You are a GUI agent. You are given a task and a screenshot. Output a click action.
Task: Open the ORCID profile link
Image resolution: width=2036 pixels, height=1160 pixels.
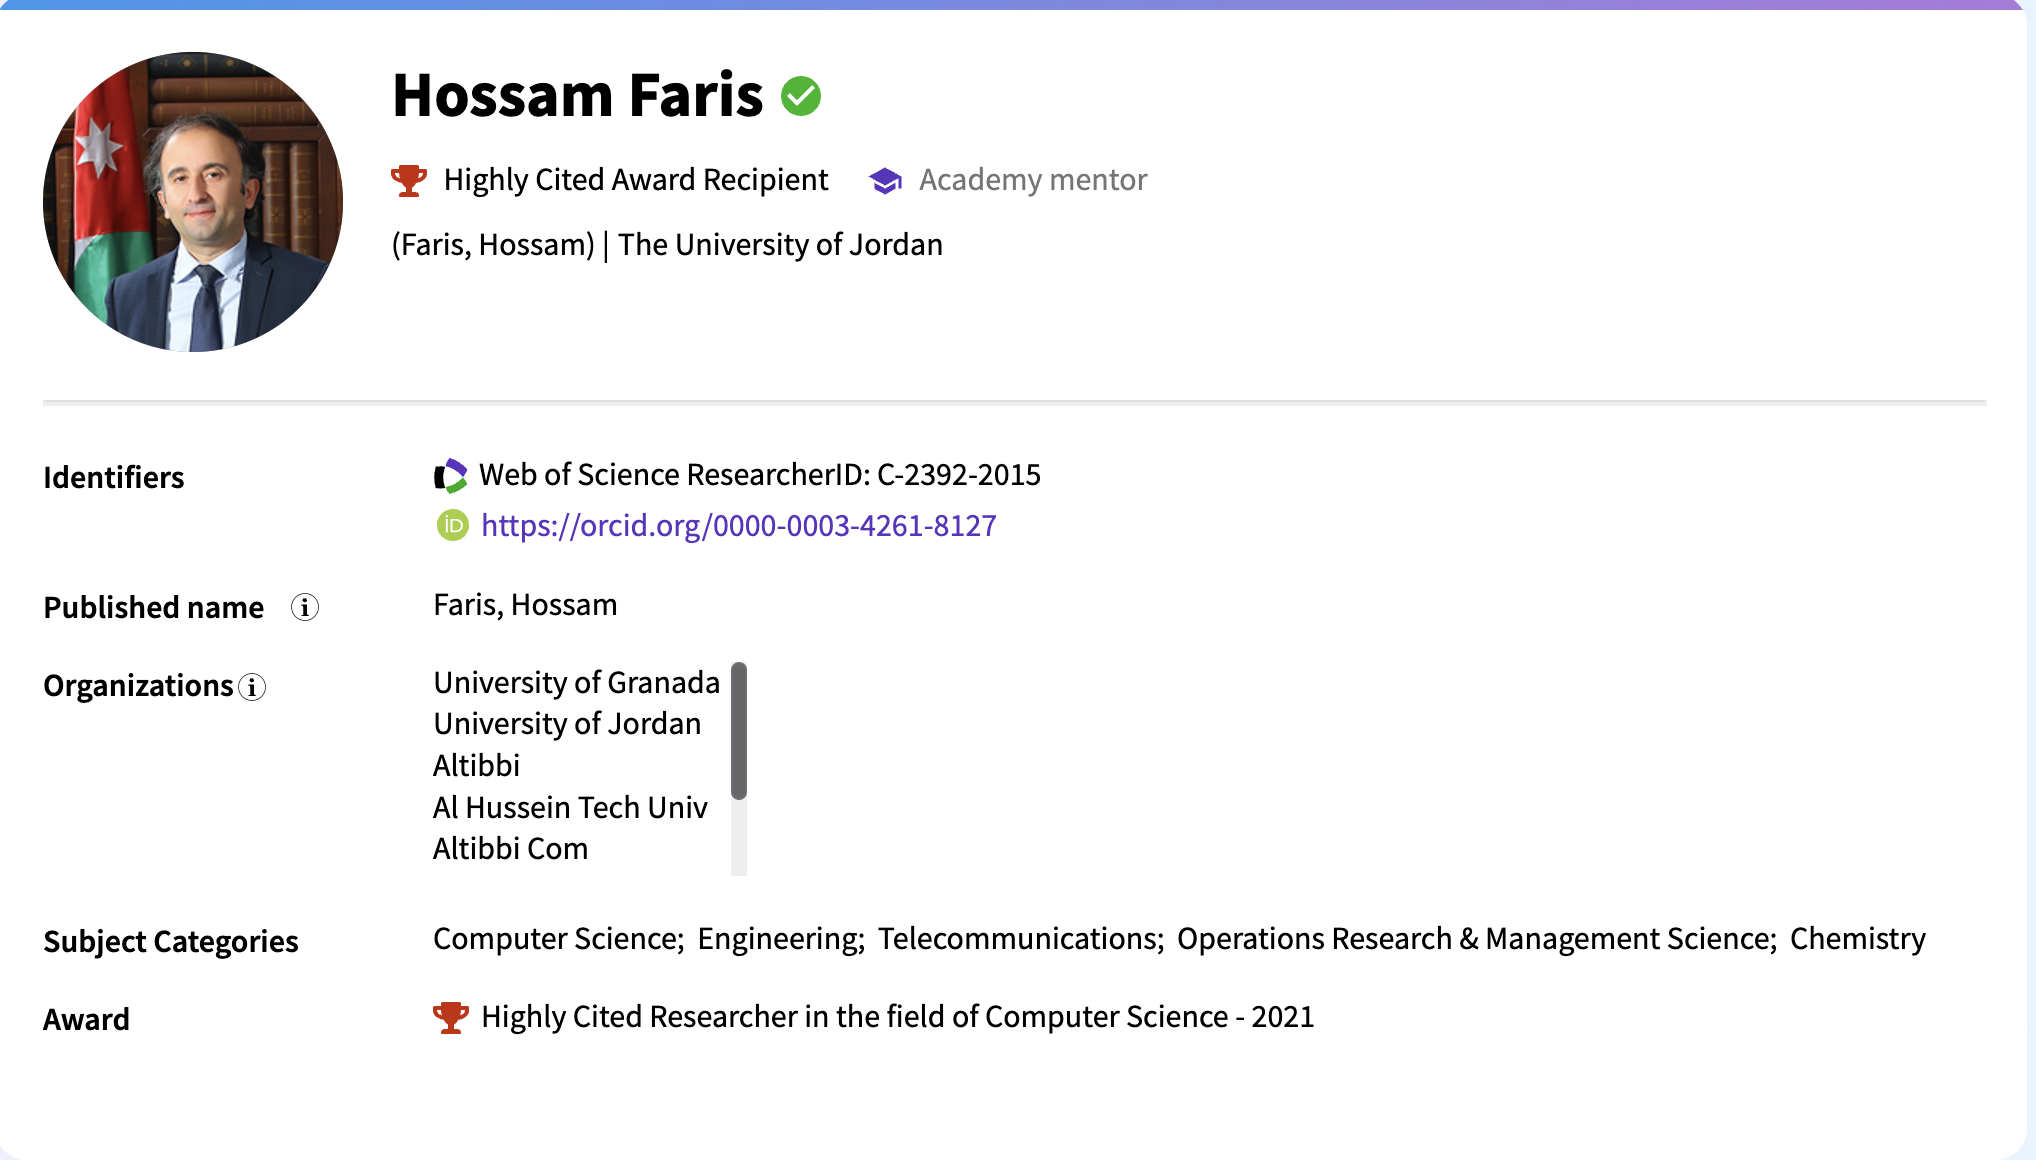738,525
